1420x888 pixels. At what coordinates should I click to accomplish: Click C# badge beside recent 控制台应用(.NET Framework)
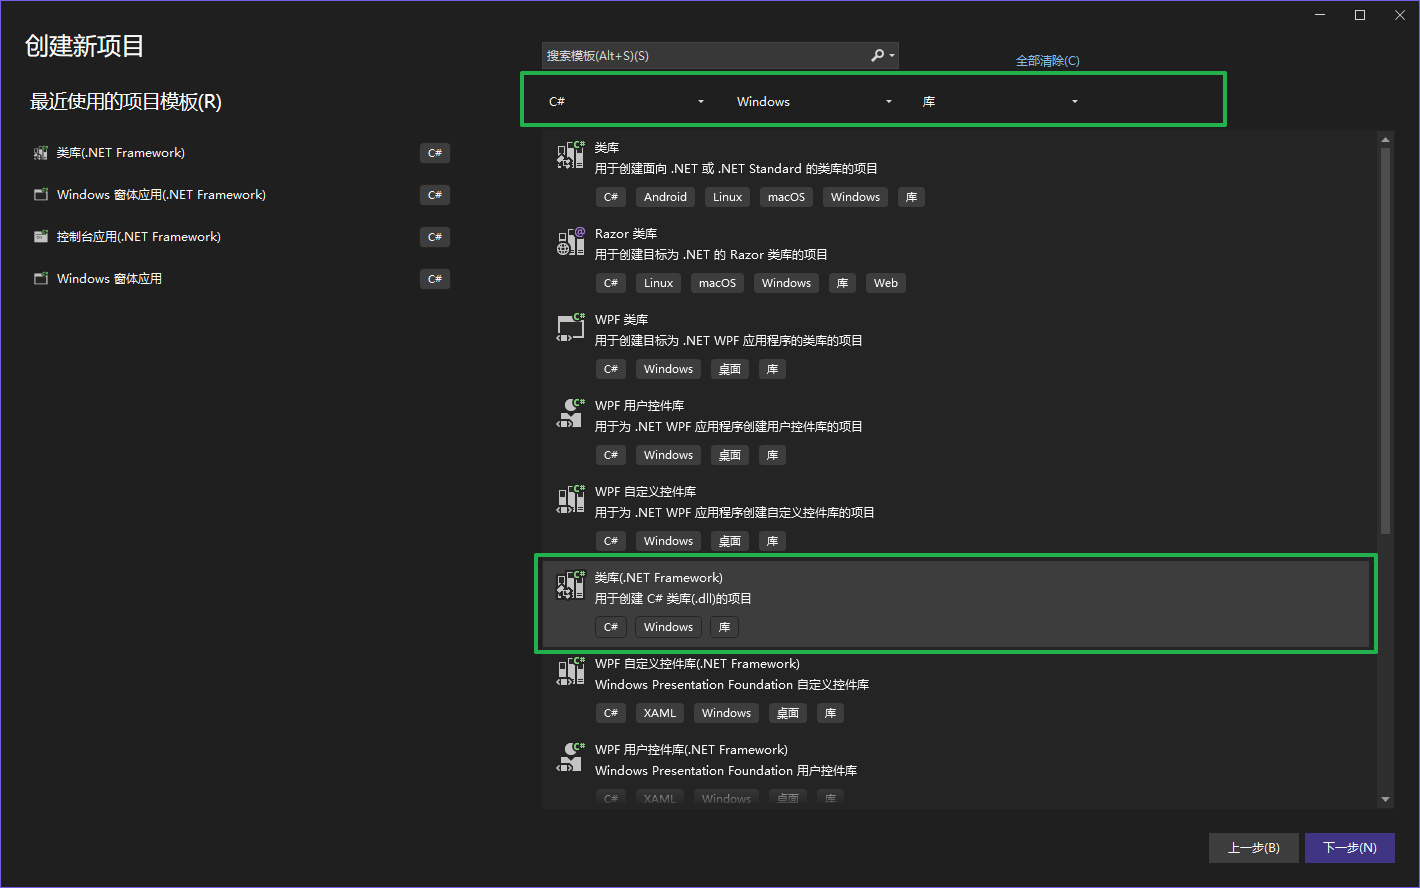(x=435, y=237)
